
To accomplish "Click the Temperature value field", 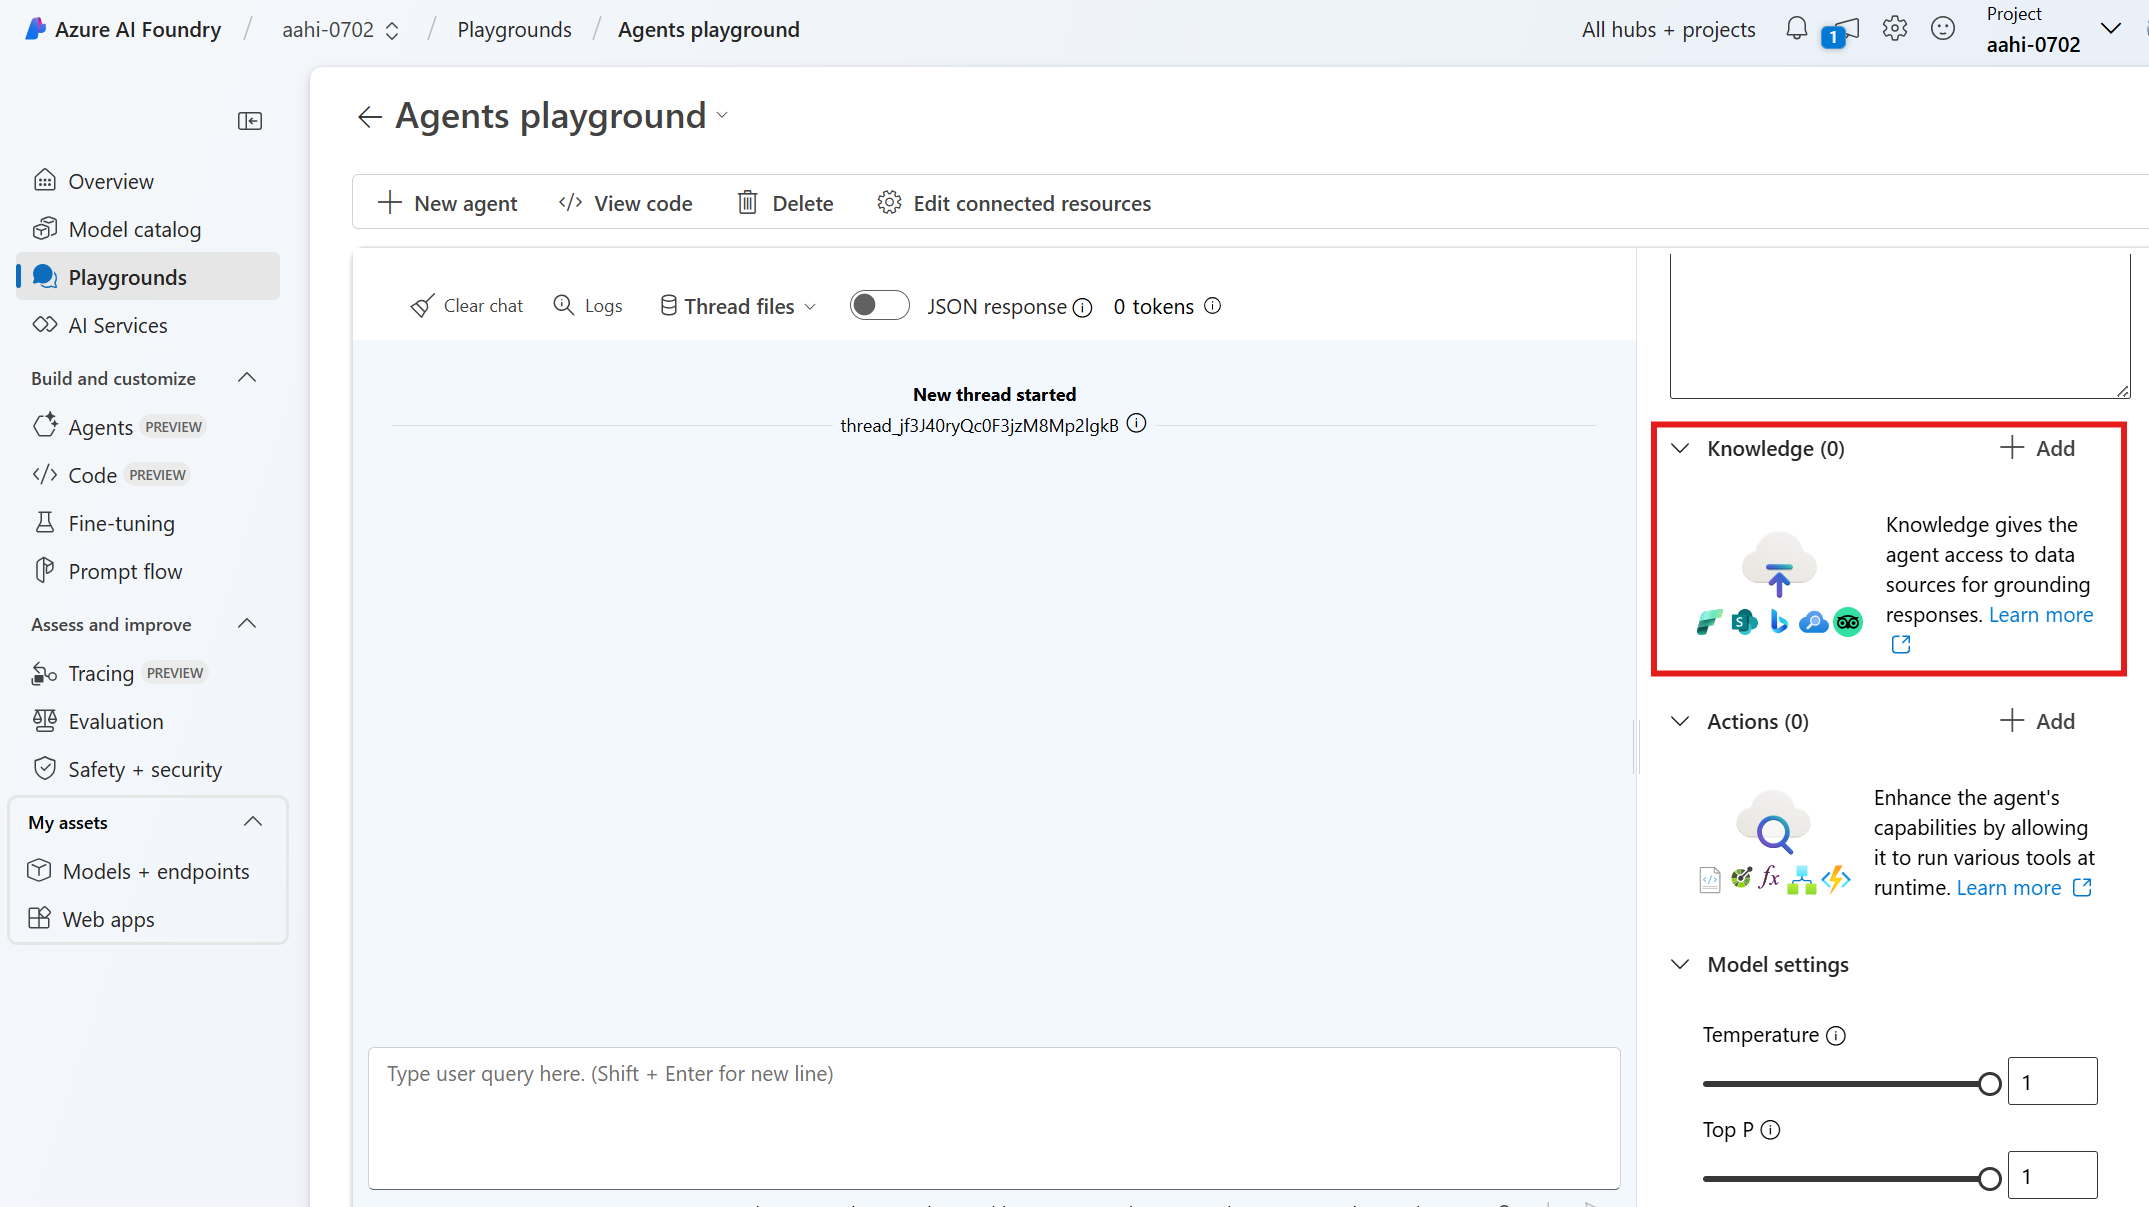I will click(2052, 1082).
